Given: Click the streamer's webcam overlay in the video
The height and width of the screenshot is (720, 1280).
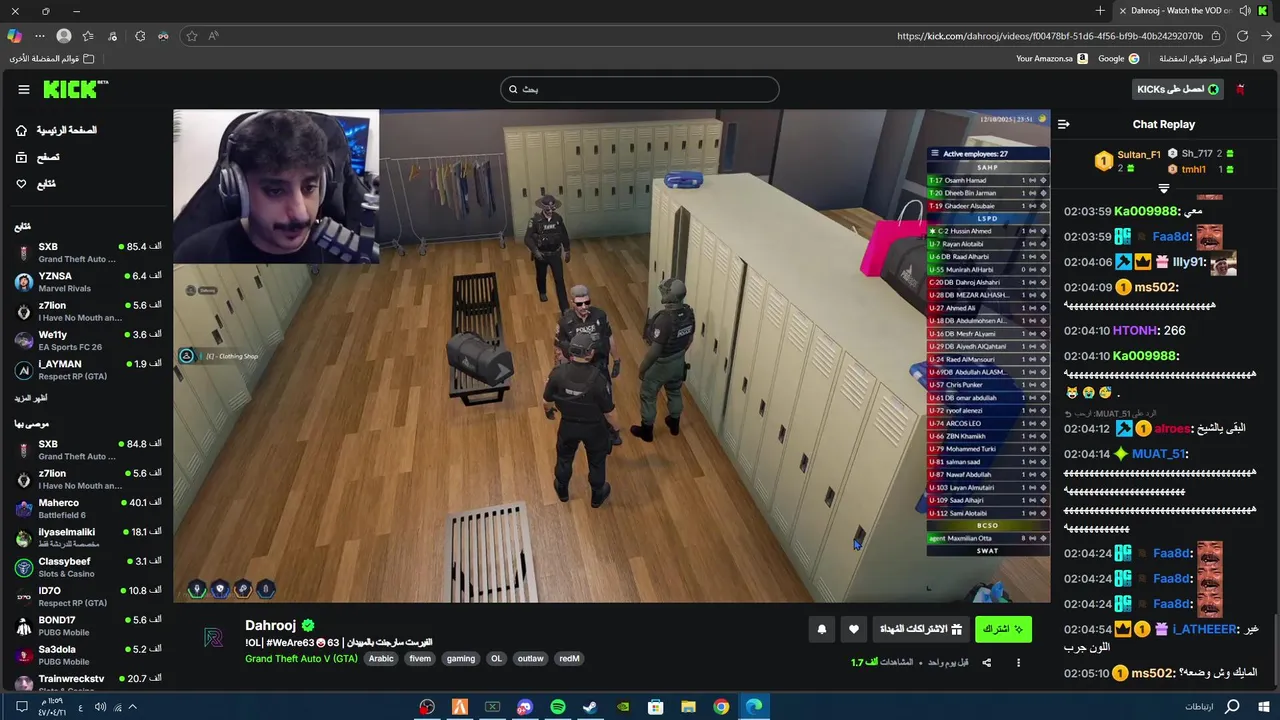Looking at the screenshot, I should 276,187.
